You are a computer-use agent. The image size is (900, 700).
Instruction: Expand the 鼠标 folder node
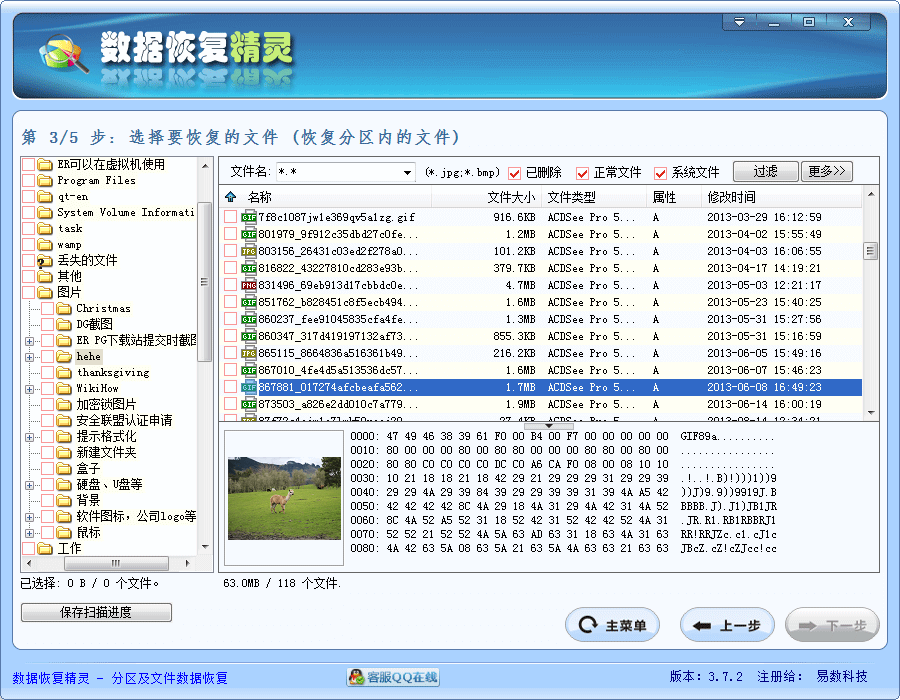tap(29, 533)
